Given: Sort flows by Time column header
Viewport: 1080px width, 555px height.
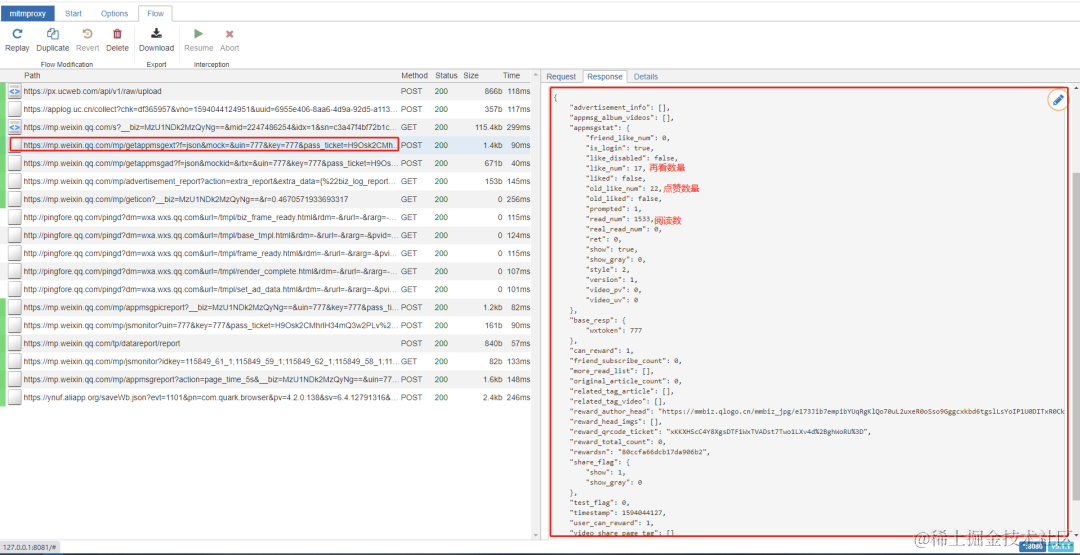Looking at the screenshot, I should click(512, 76).
